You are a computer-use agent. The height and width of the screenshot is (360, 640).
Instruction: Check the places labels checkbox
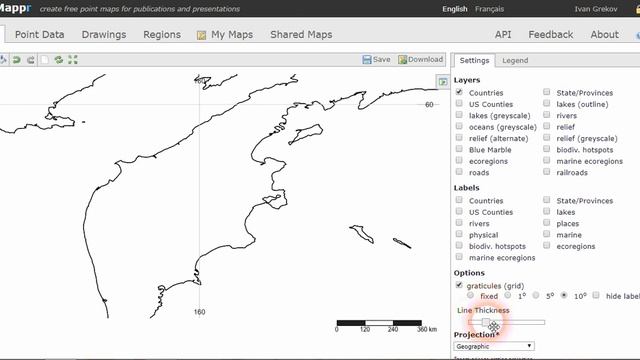[x=547, y=222]
